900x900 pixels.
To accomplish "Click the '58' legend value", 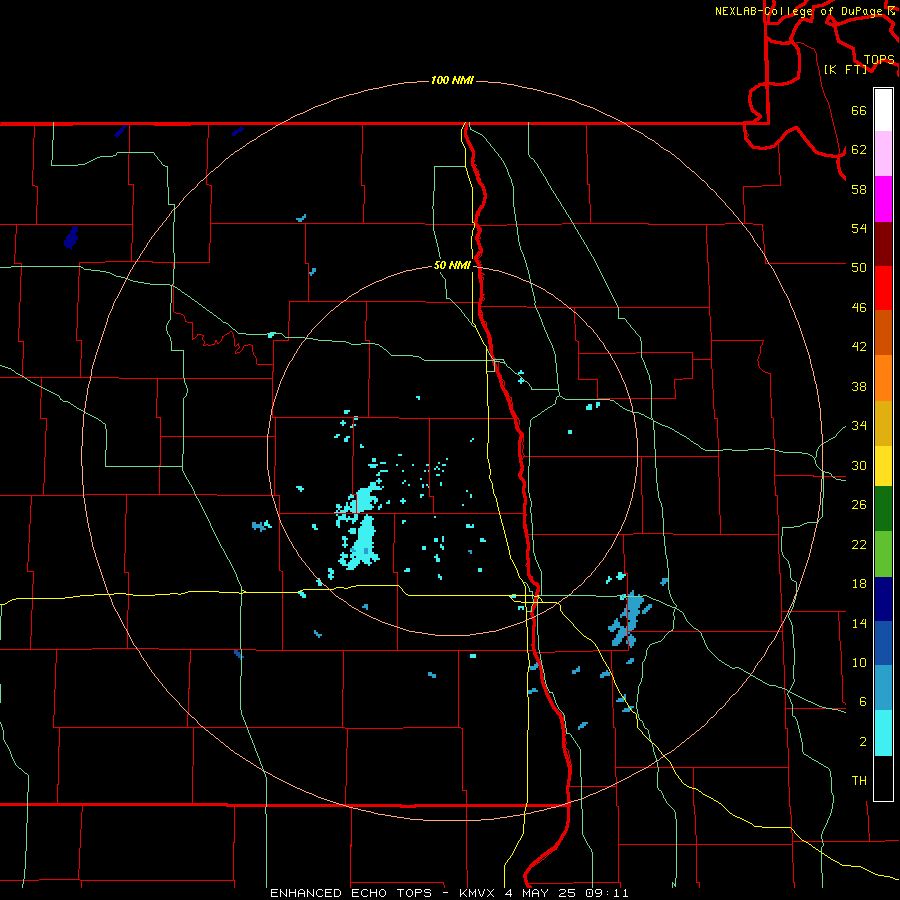I will [859, 189].
